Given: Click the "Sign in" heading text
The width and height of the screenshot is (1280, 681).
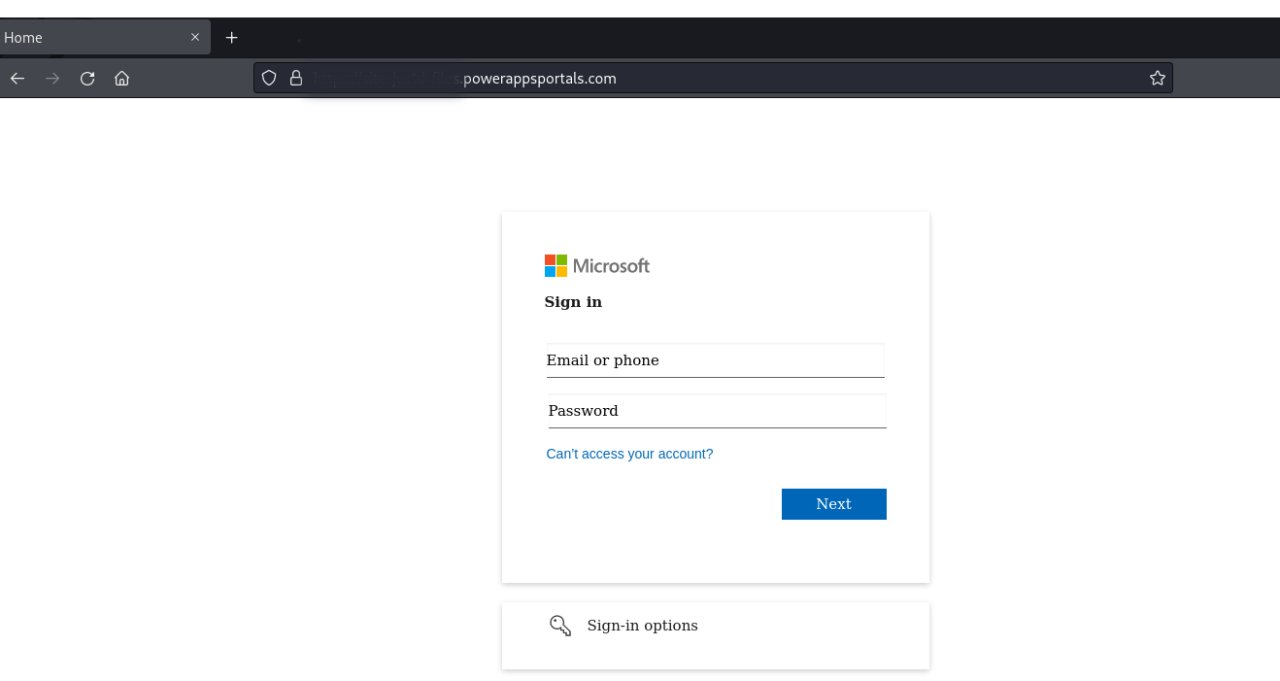Looking at the screenshot, I should pos(573,302).
